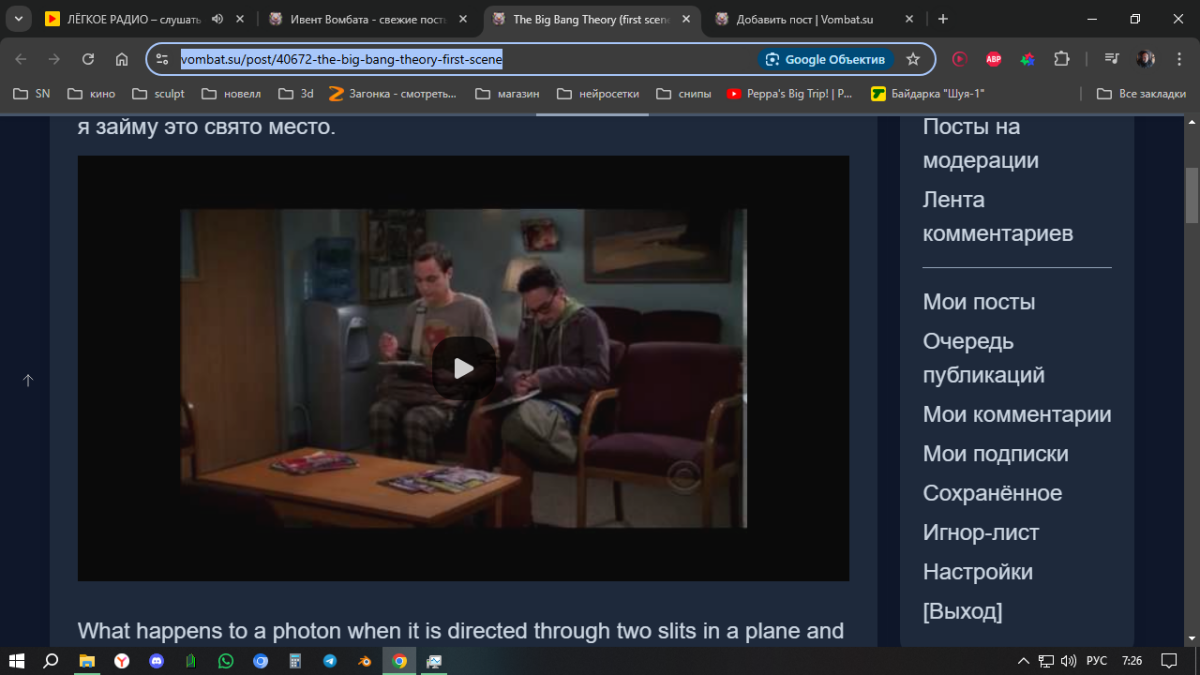Viewport: 1200px width, 675px height.
Task: Select The Big Bang Theory tab
Action: coord(590,19)
